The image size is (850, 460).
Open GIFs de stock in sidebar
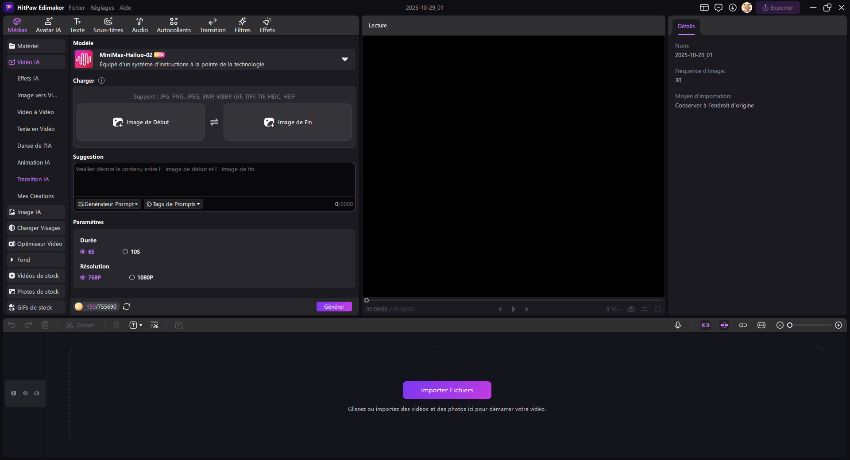coord(36,308)
